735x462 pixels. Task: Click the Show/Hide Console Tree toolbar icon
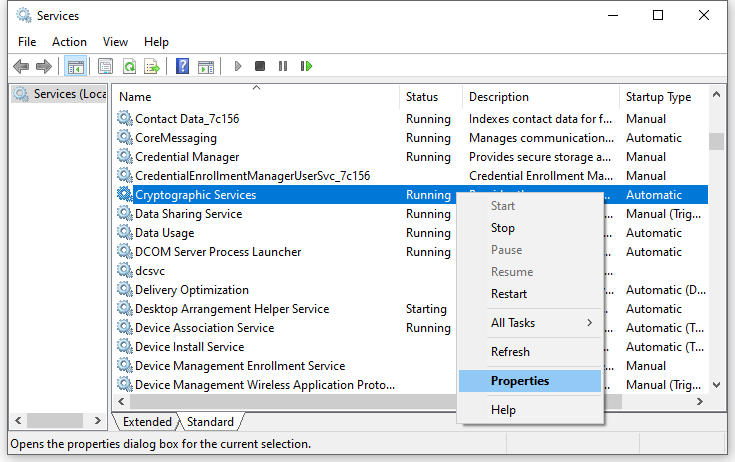[x=75, y=66]
